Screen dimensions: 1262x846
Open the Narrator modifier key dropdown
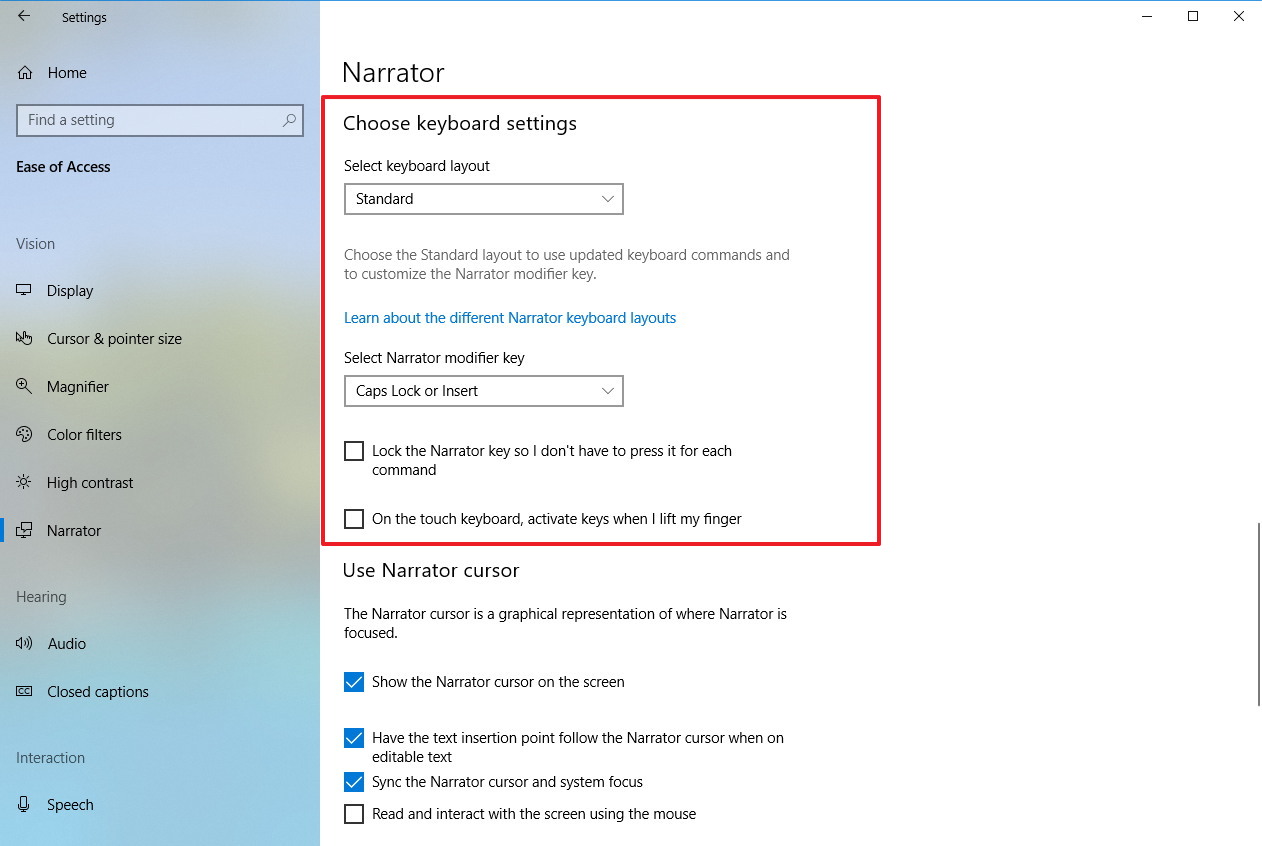click(484, 391)
